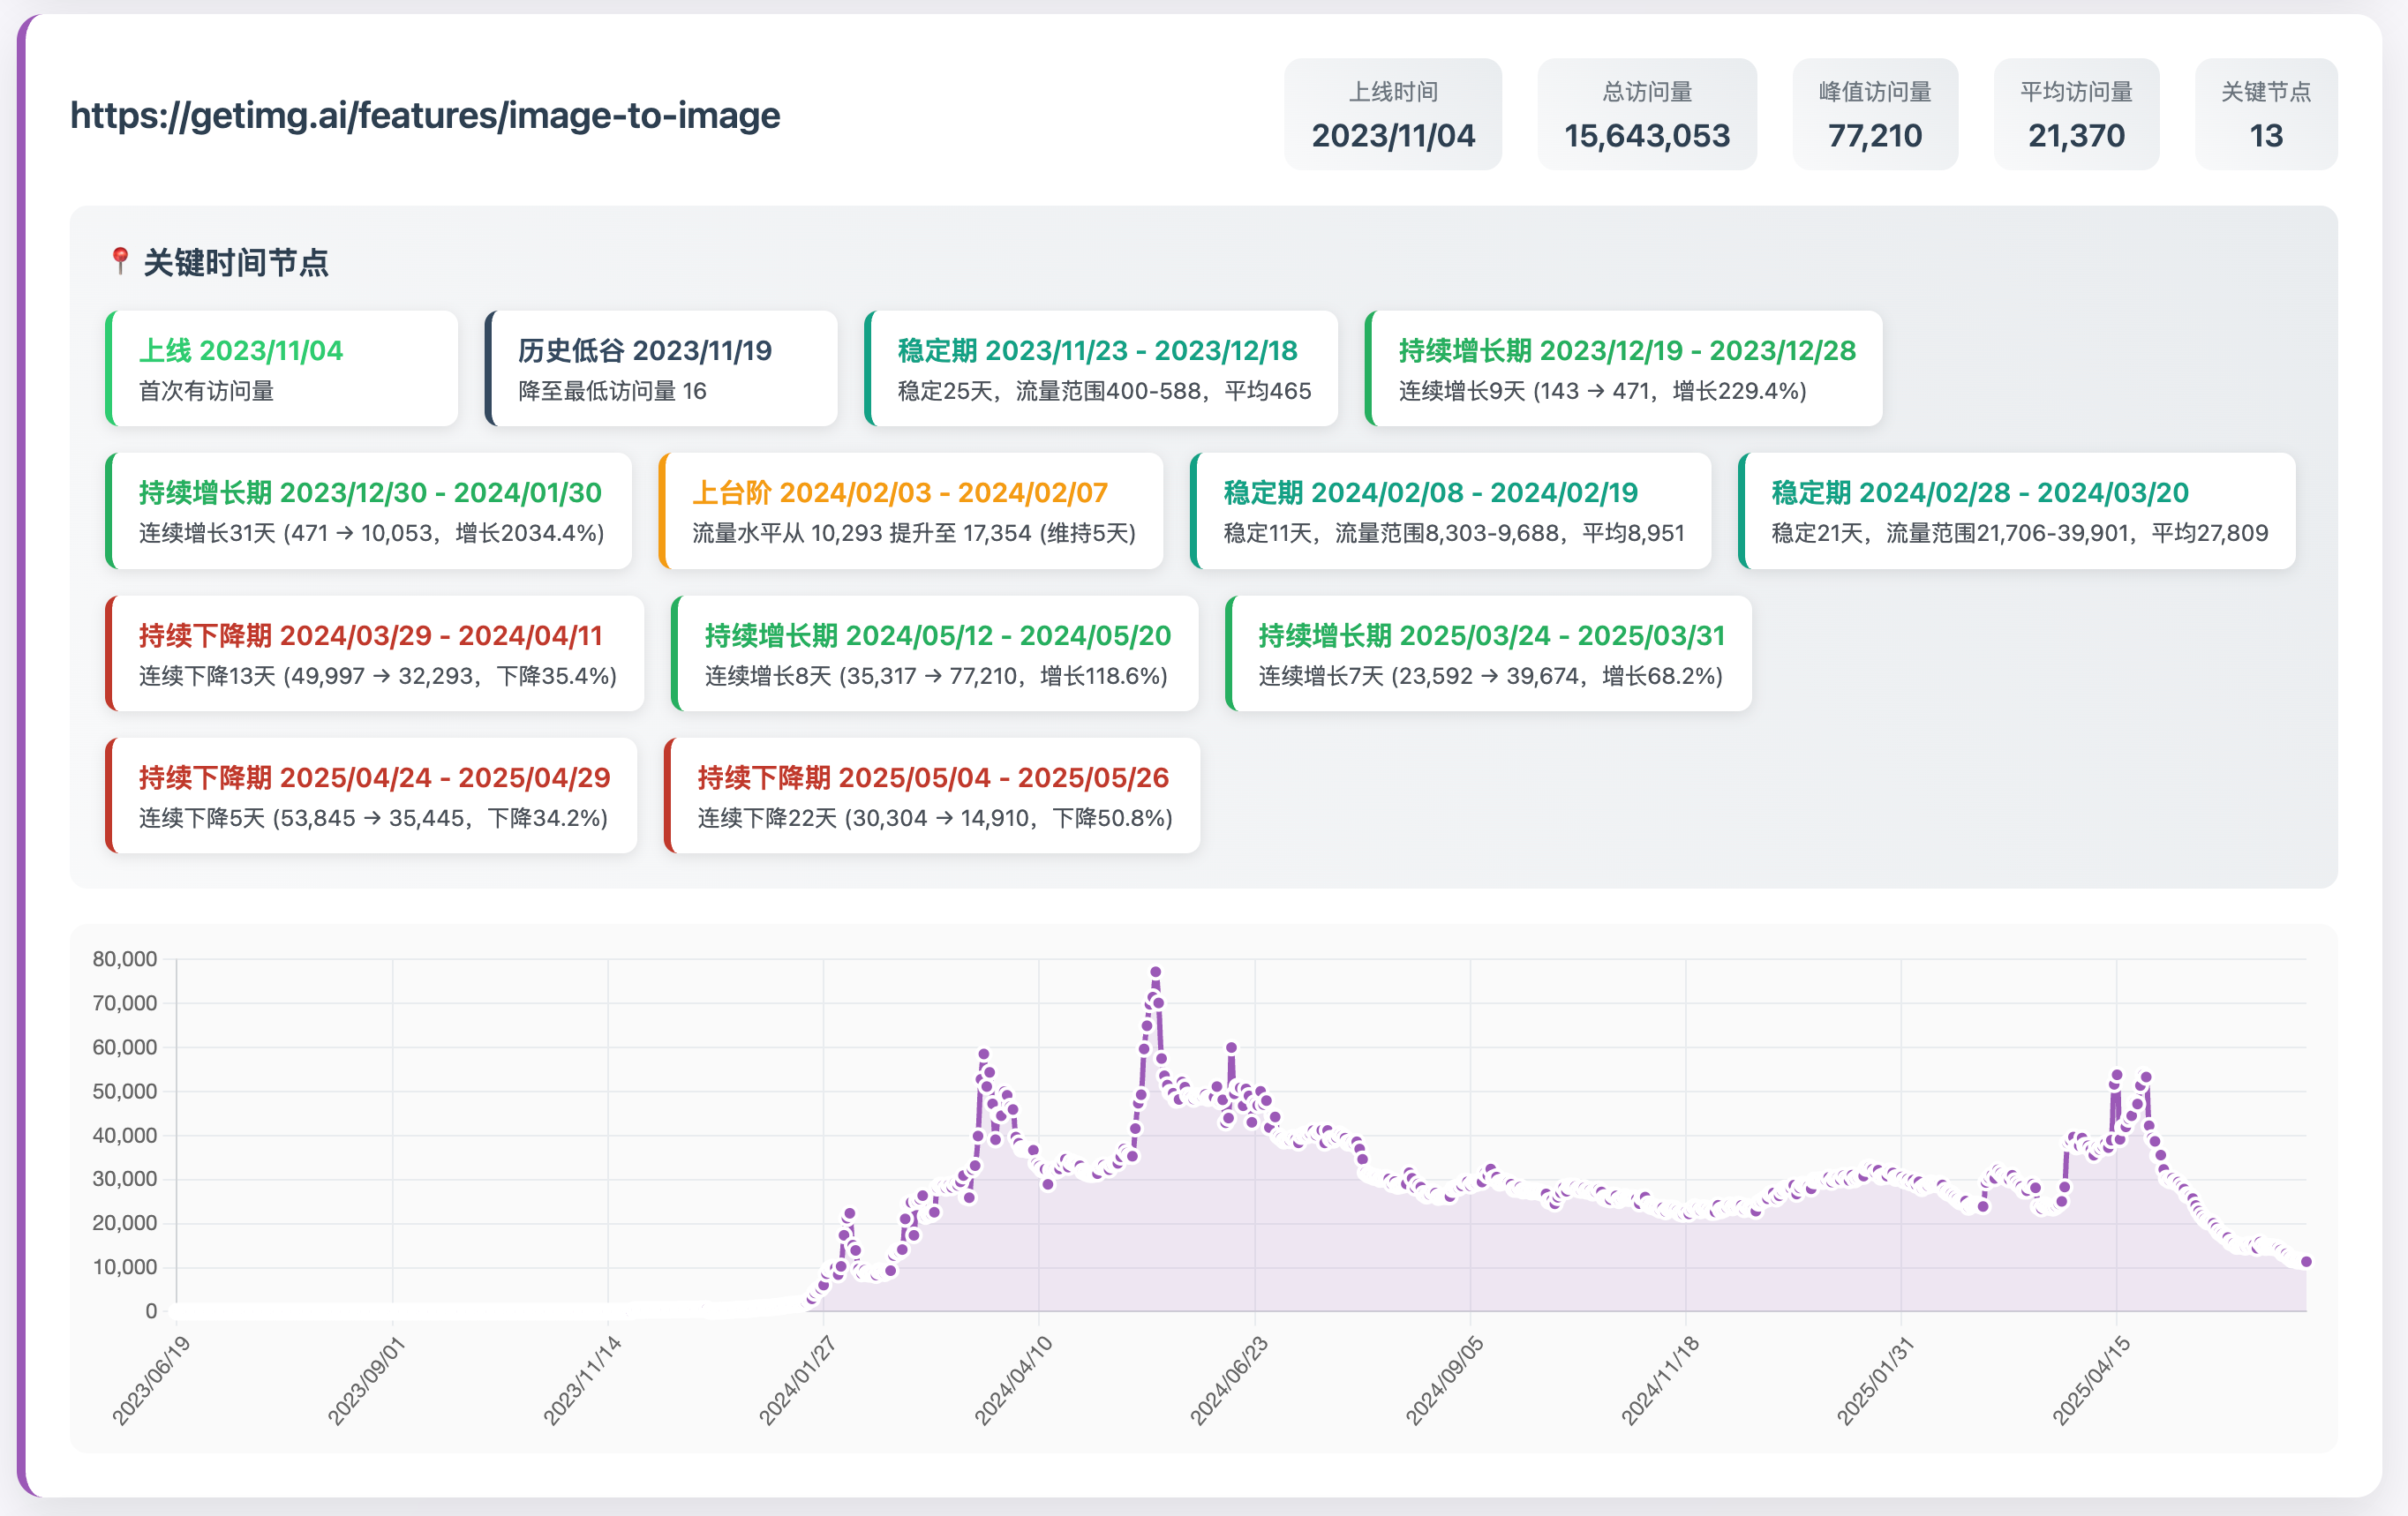The width and height of the screenshot is (2408, 1516).
Task: Select the 关键节点 13 stat card
Action: [2266, 114]
